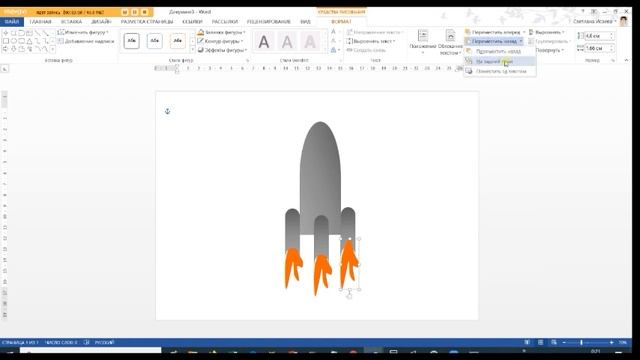640x360 pixels.
Task: Pick the second Абв shape style thumbnail
Action: tap(155, 41)
